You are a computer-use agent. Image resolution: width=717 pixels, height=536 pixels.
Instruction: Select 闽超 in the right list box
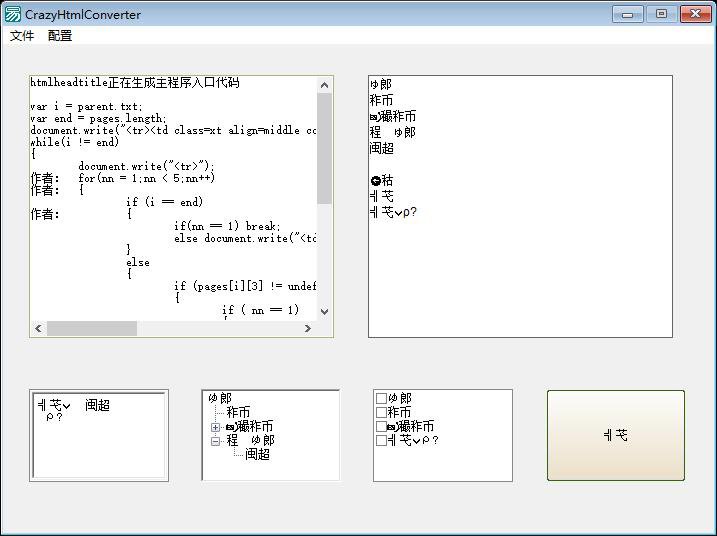coord(382,148)
